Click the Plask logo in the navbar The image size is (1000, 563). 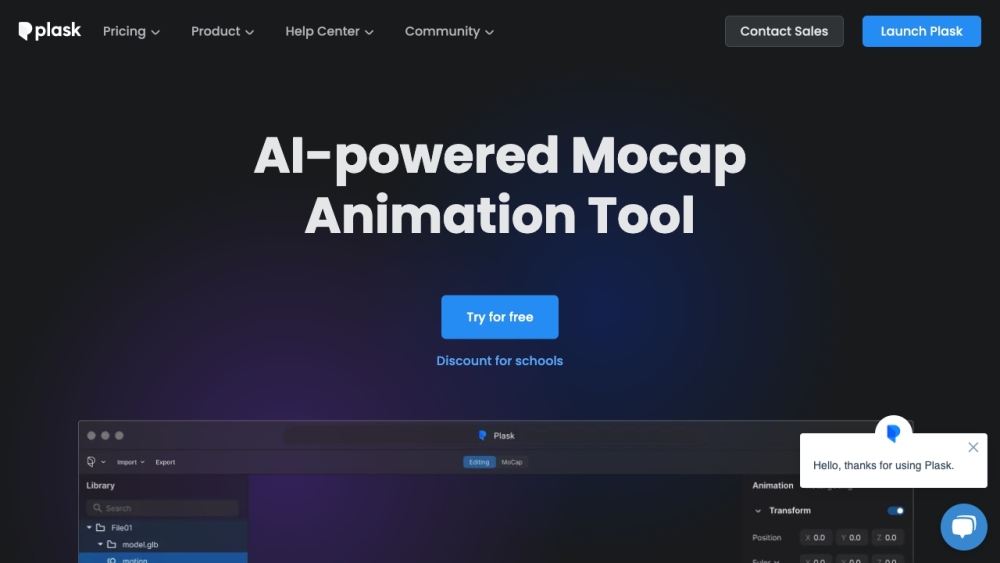coord(49,31)
